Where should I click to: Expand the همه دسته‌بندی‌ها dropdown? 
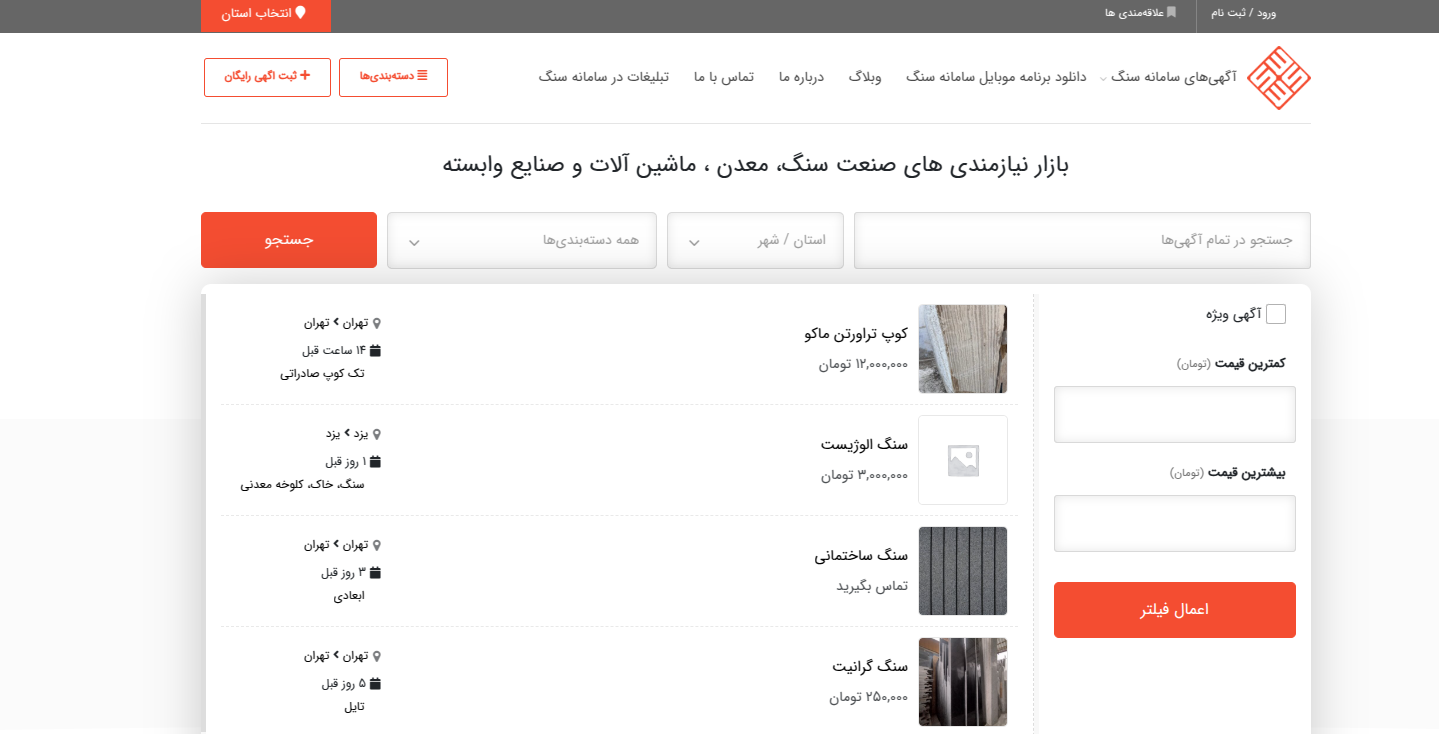[x=521, y=241]
